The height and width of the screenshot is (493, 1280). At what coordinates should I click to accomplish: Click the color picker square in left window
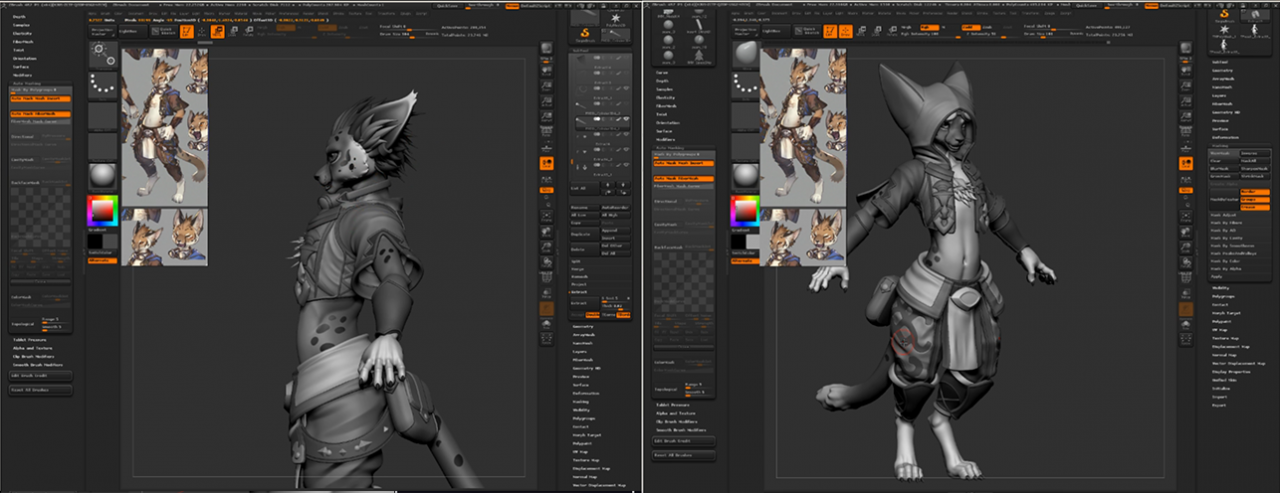pyautogui.click(x=103, y=211)
